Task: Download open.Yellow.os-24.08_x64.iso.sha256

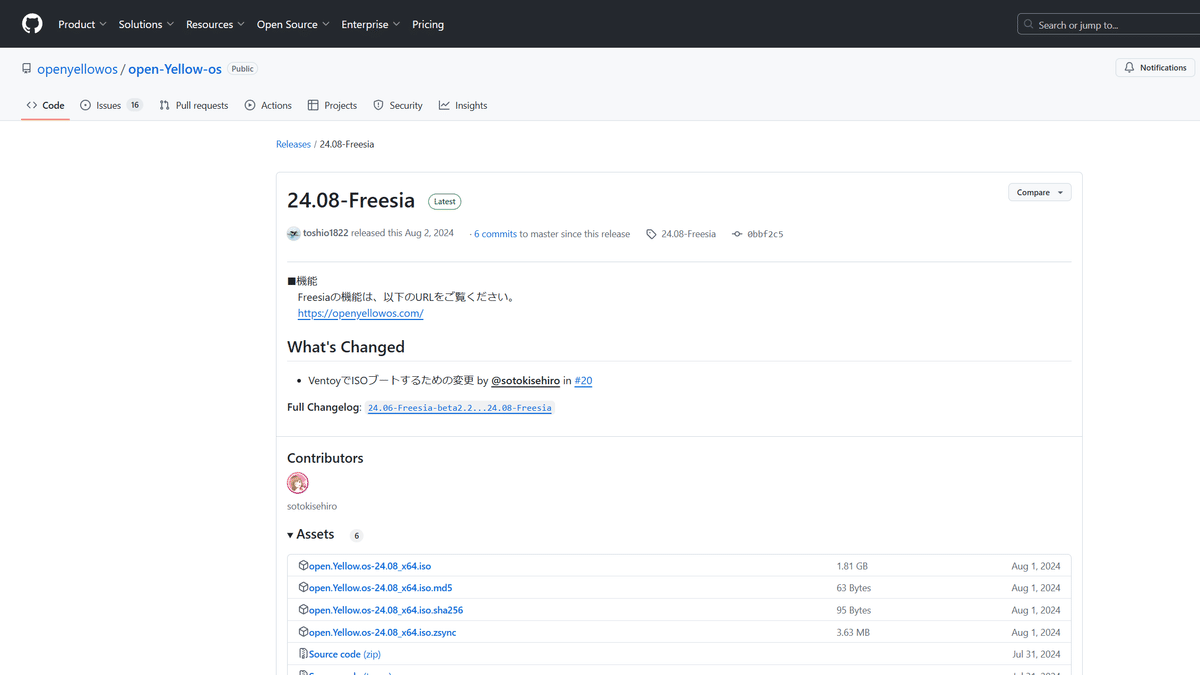Action: coord(385,610)
